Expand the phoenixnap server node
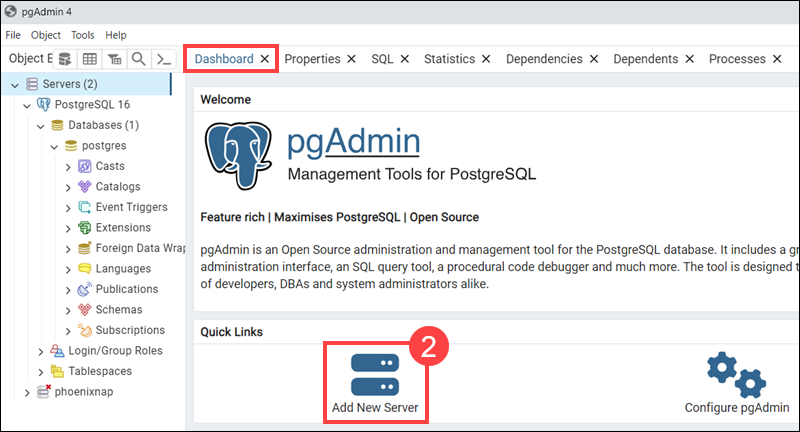 tap(27, 393)
